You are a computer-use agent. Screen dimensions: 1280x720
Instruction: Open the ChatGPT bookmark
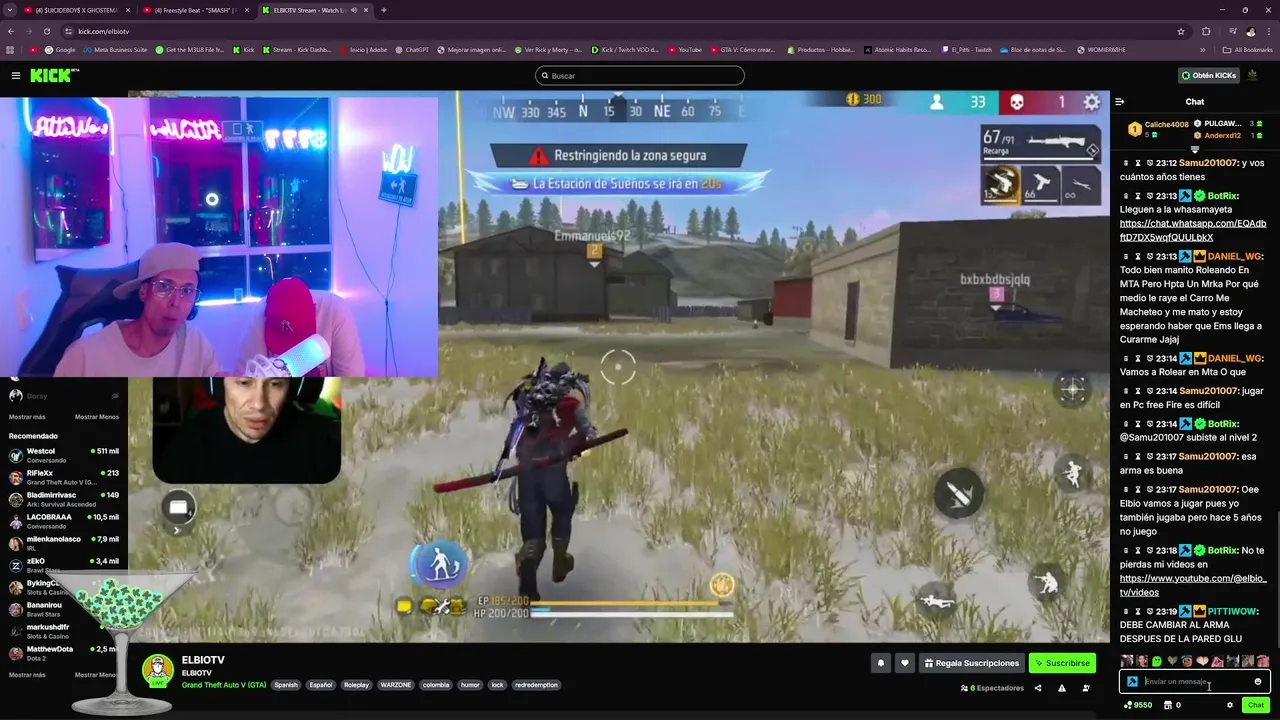point(412,50)
